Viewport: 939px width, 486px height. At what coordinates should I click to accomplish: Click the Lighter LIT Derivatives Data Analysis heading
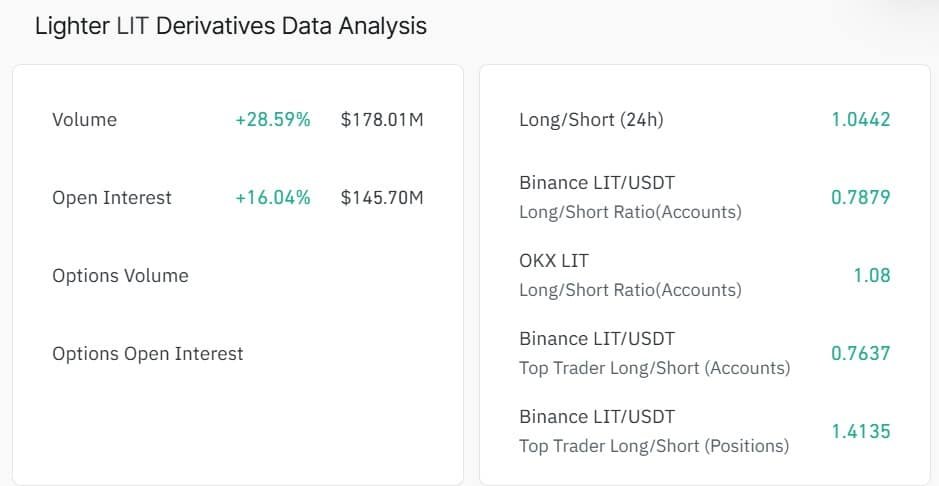[x=230, y=26]
